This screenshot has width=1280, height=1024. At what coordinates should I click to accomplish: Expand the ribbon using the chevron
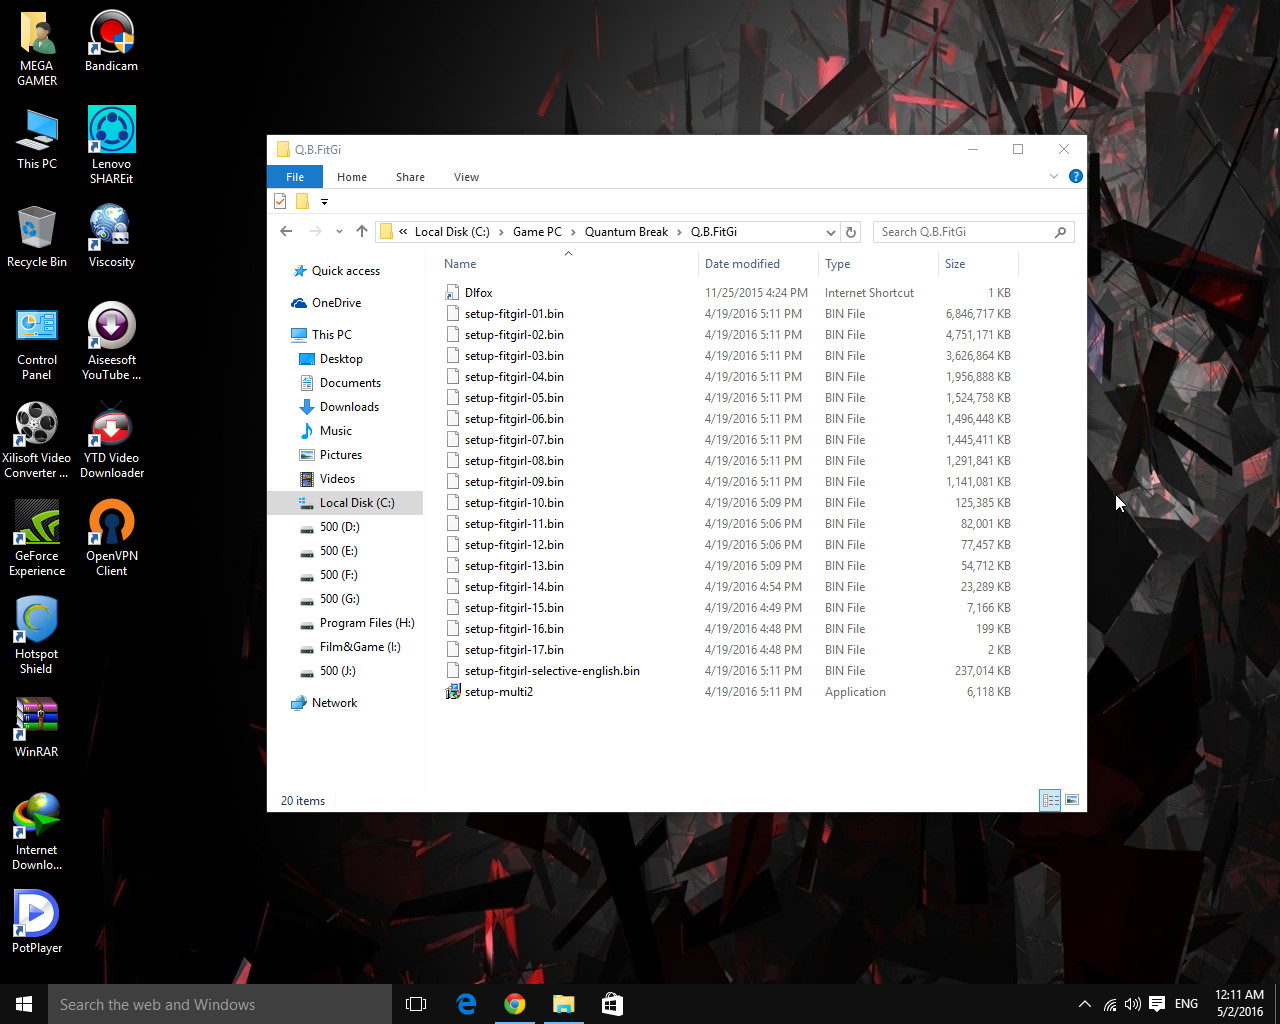coord(1053,176)
